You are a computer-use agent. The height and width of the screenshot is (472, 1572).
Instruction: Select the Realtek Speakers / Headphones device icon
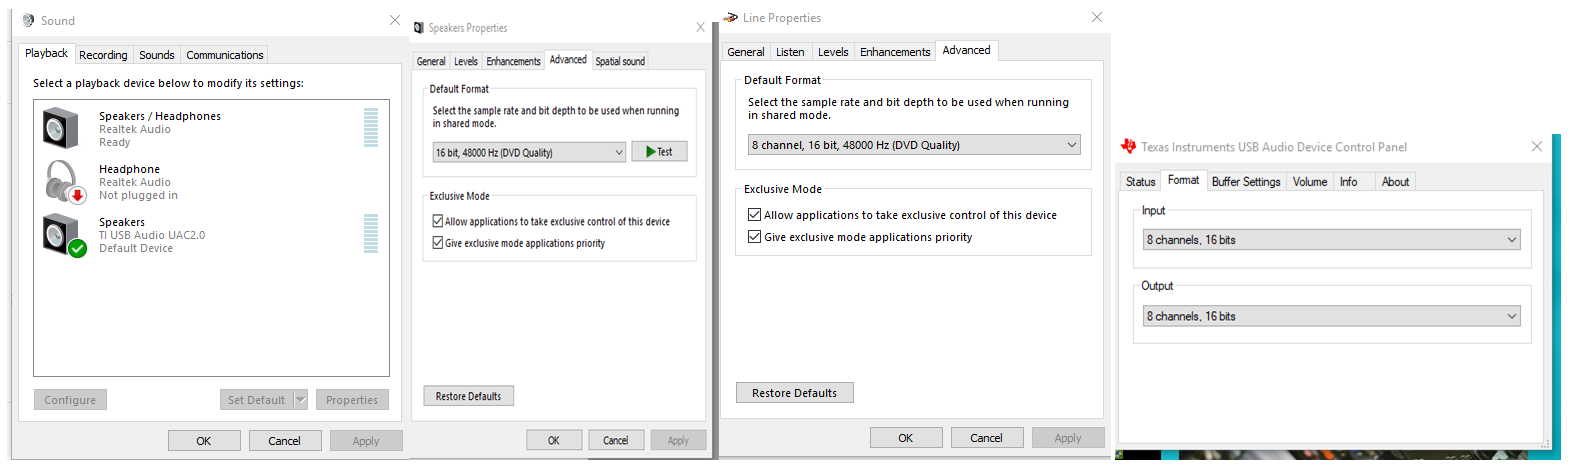tap(61, 129)
